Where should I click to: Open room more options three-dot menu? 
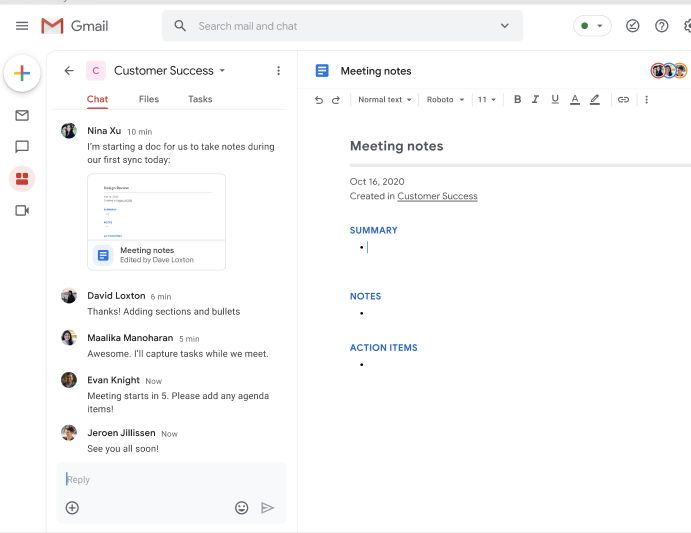[278, 71]
